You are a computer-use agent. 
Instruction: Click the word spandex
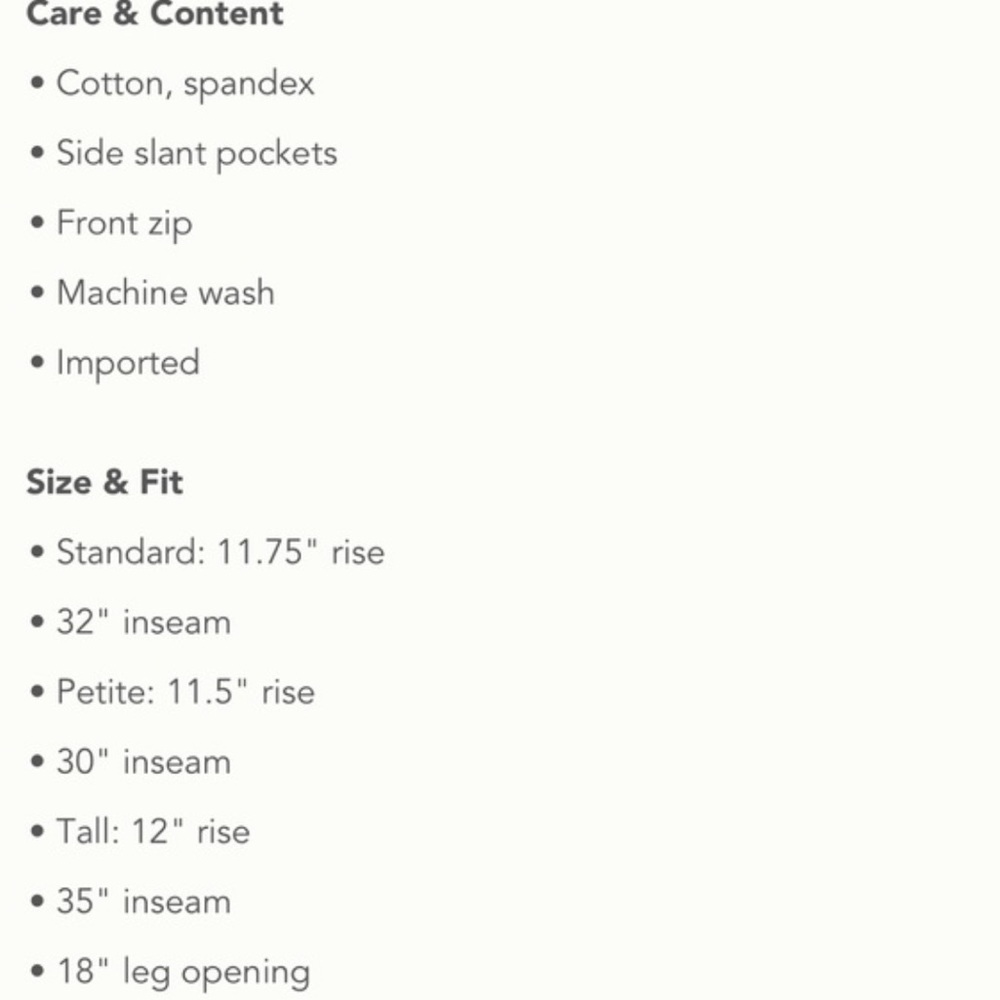(x=249, y=84)
